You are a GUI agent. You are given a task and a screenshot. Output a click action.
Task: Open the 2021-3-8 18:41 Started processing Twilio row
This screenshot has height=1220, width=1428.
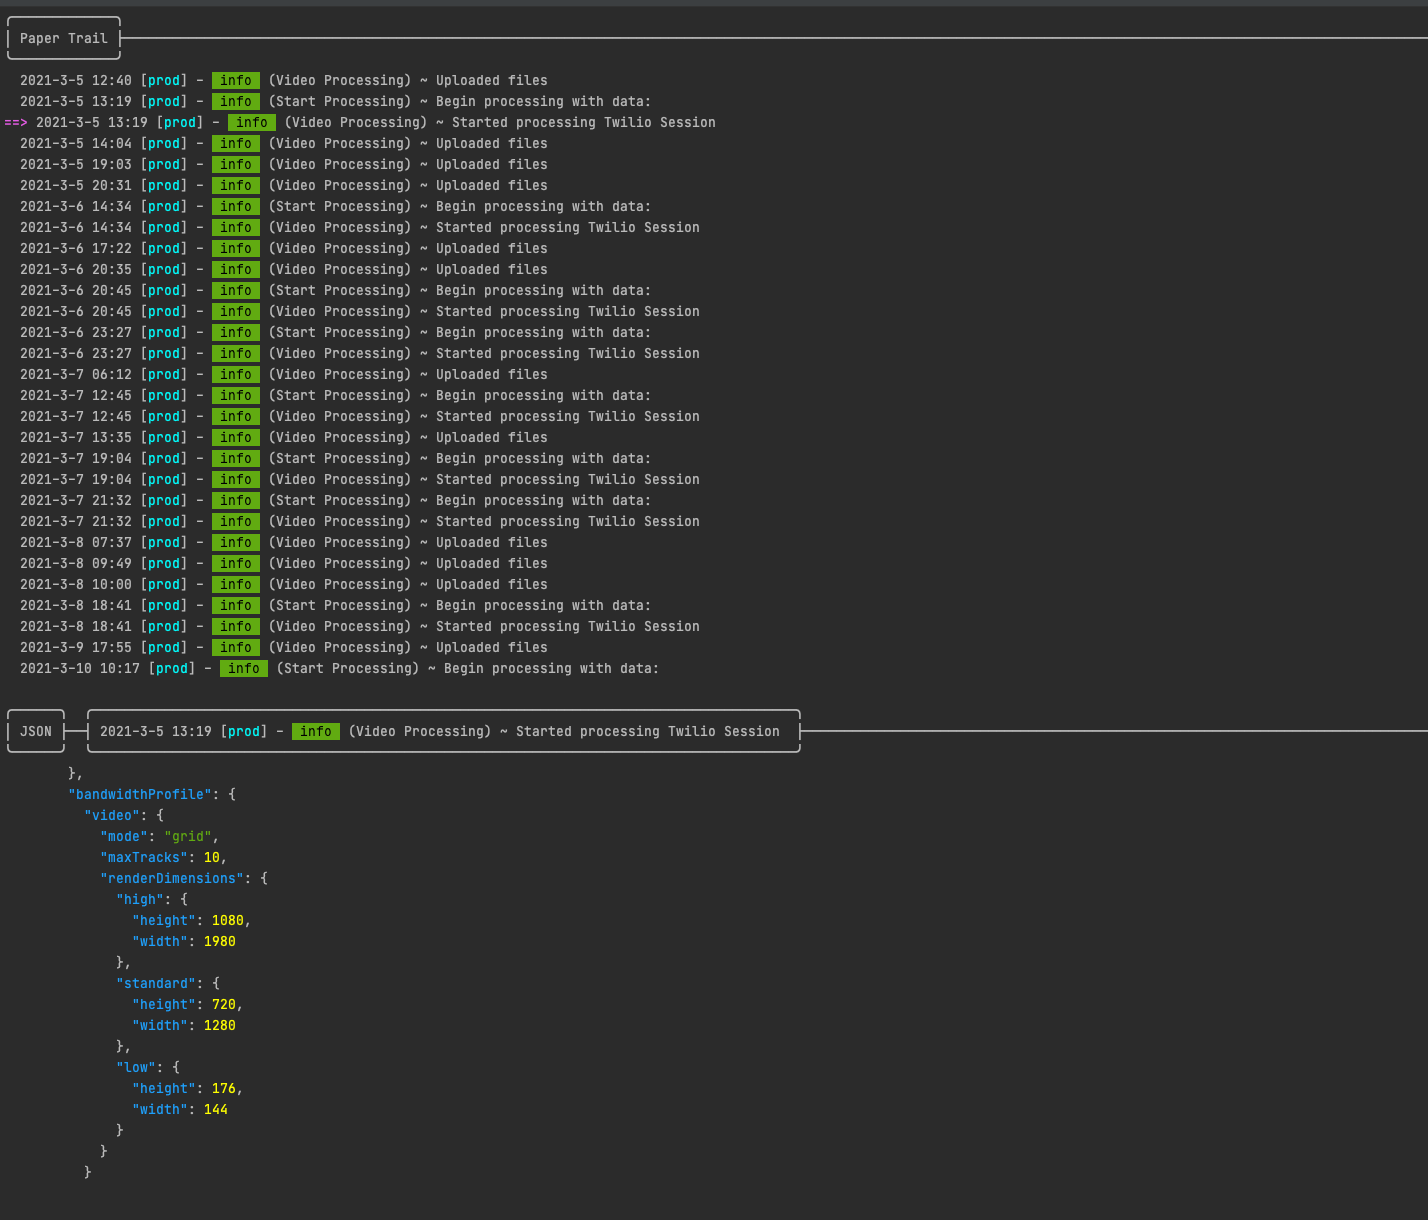click(x=360, y=626)
